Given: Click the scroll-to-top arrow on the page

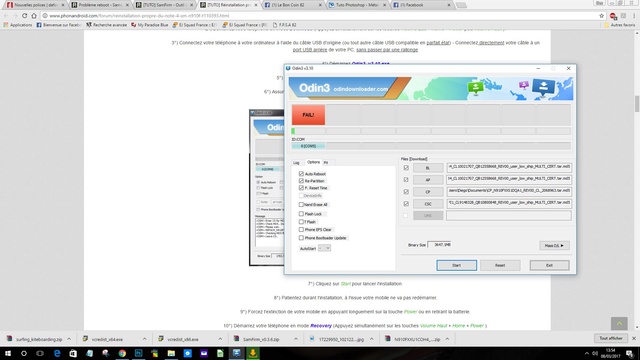Looking at the screenshot, I should (x=619, y=323).
